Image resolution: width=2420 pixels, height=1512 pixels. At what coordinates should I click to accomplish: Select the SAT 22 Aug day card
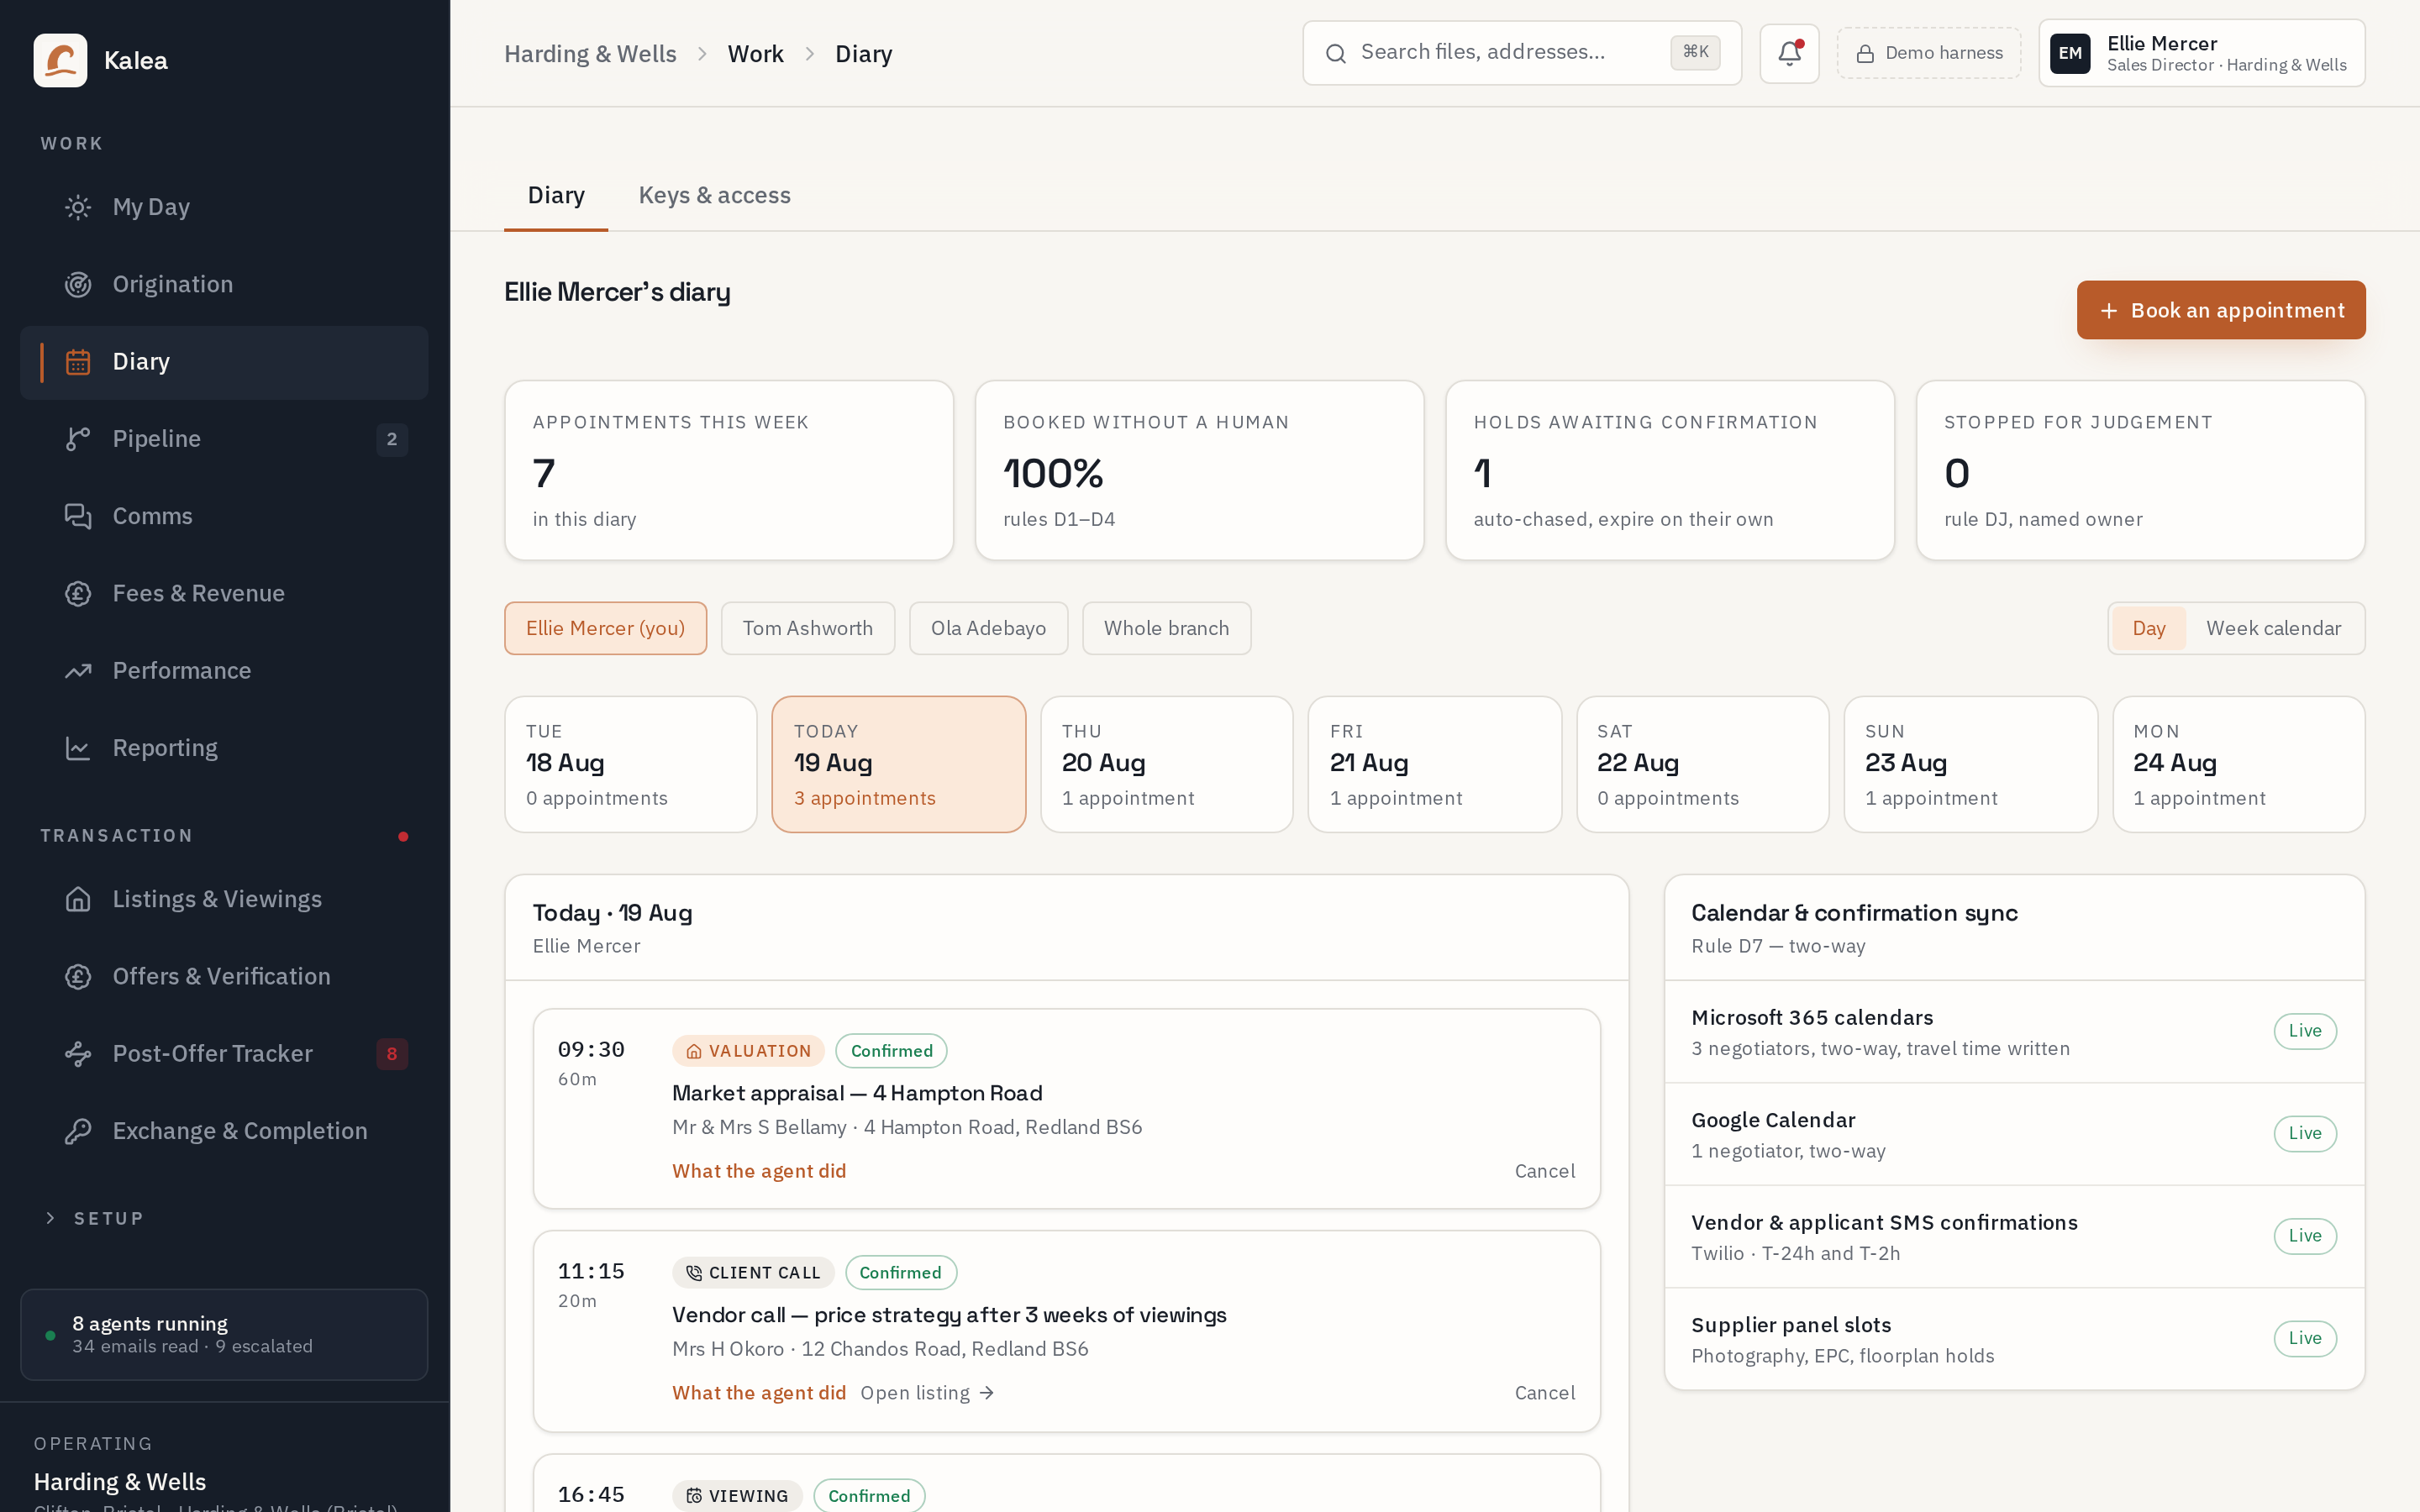(x=1702, y=764)
